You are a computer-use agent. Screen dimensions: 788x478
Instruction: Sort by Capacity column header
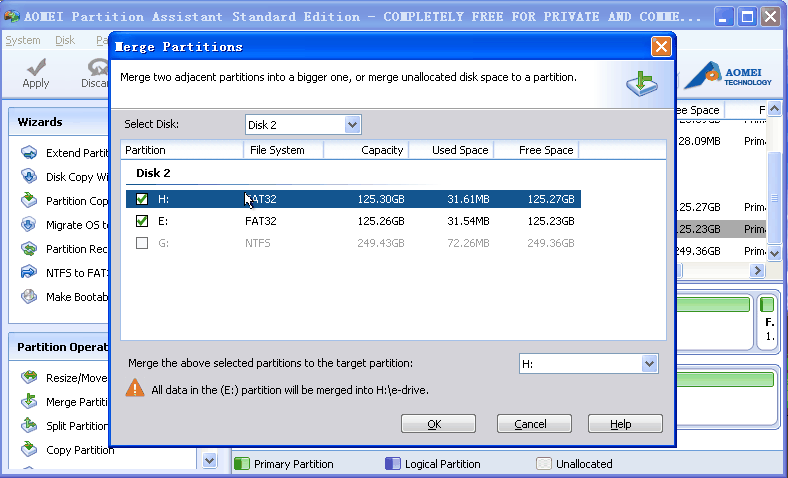point(366,150)
